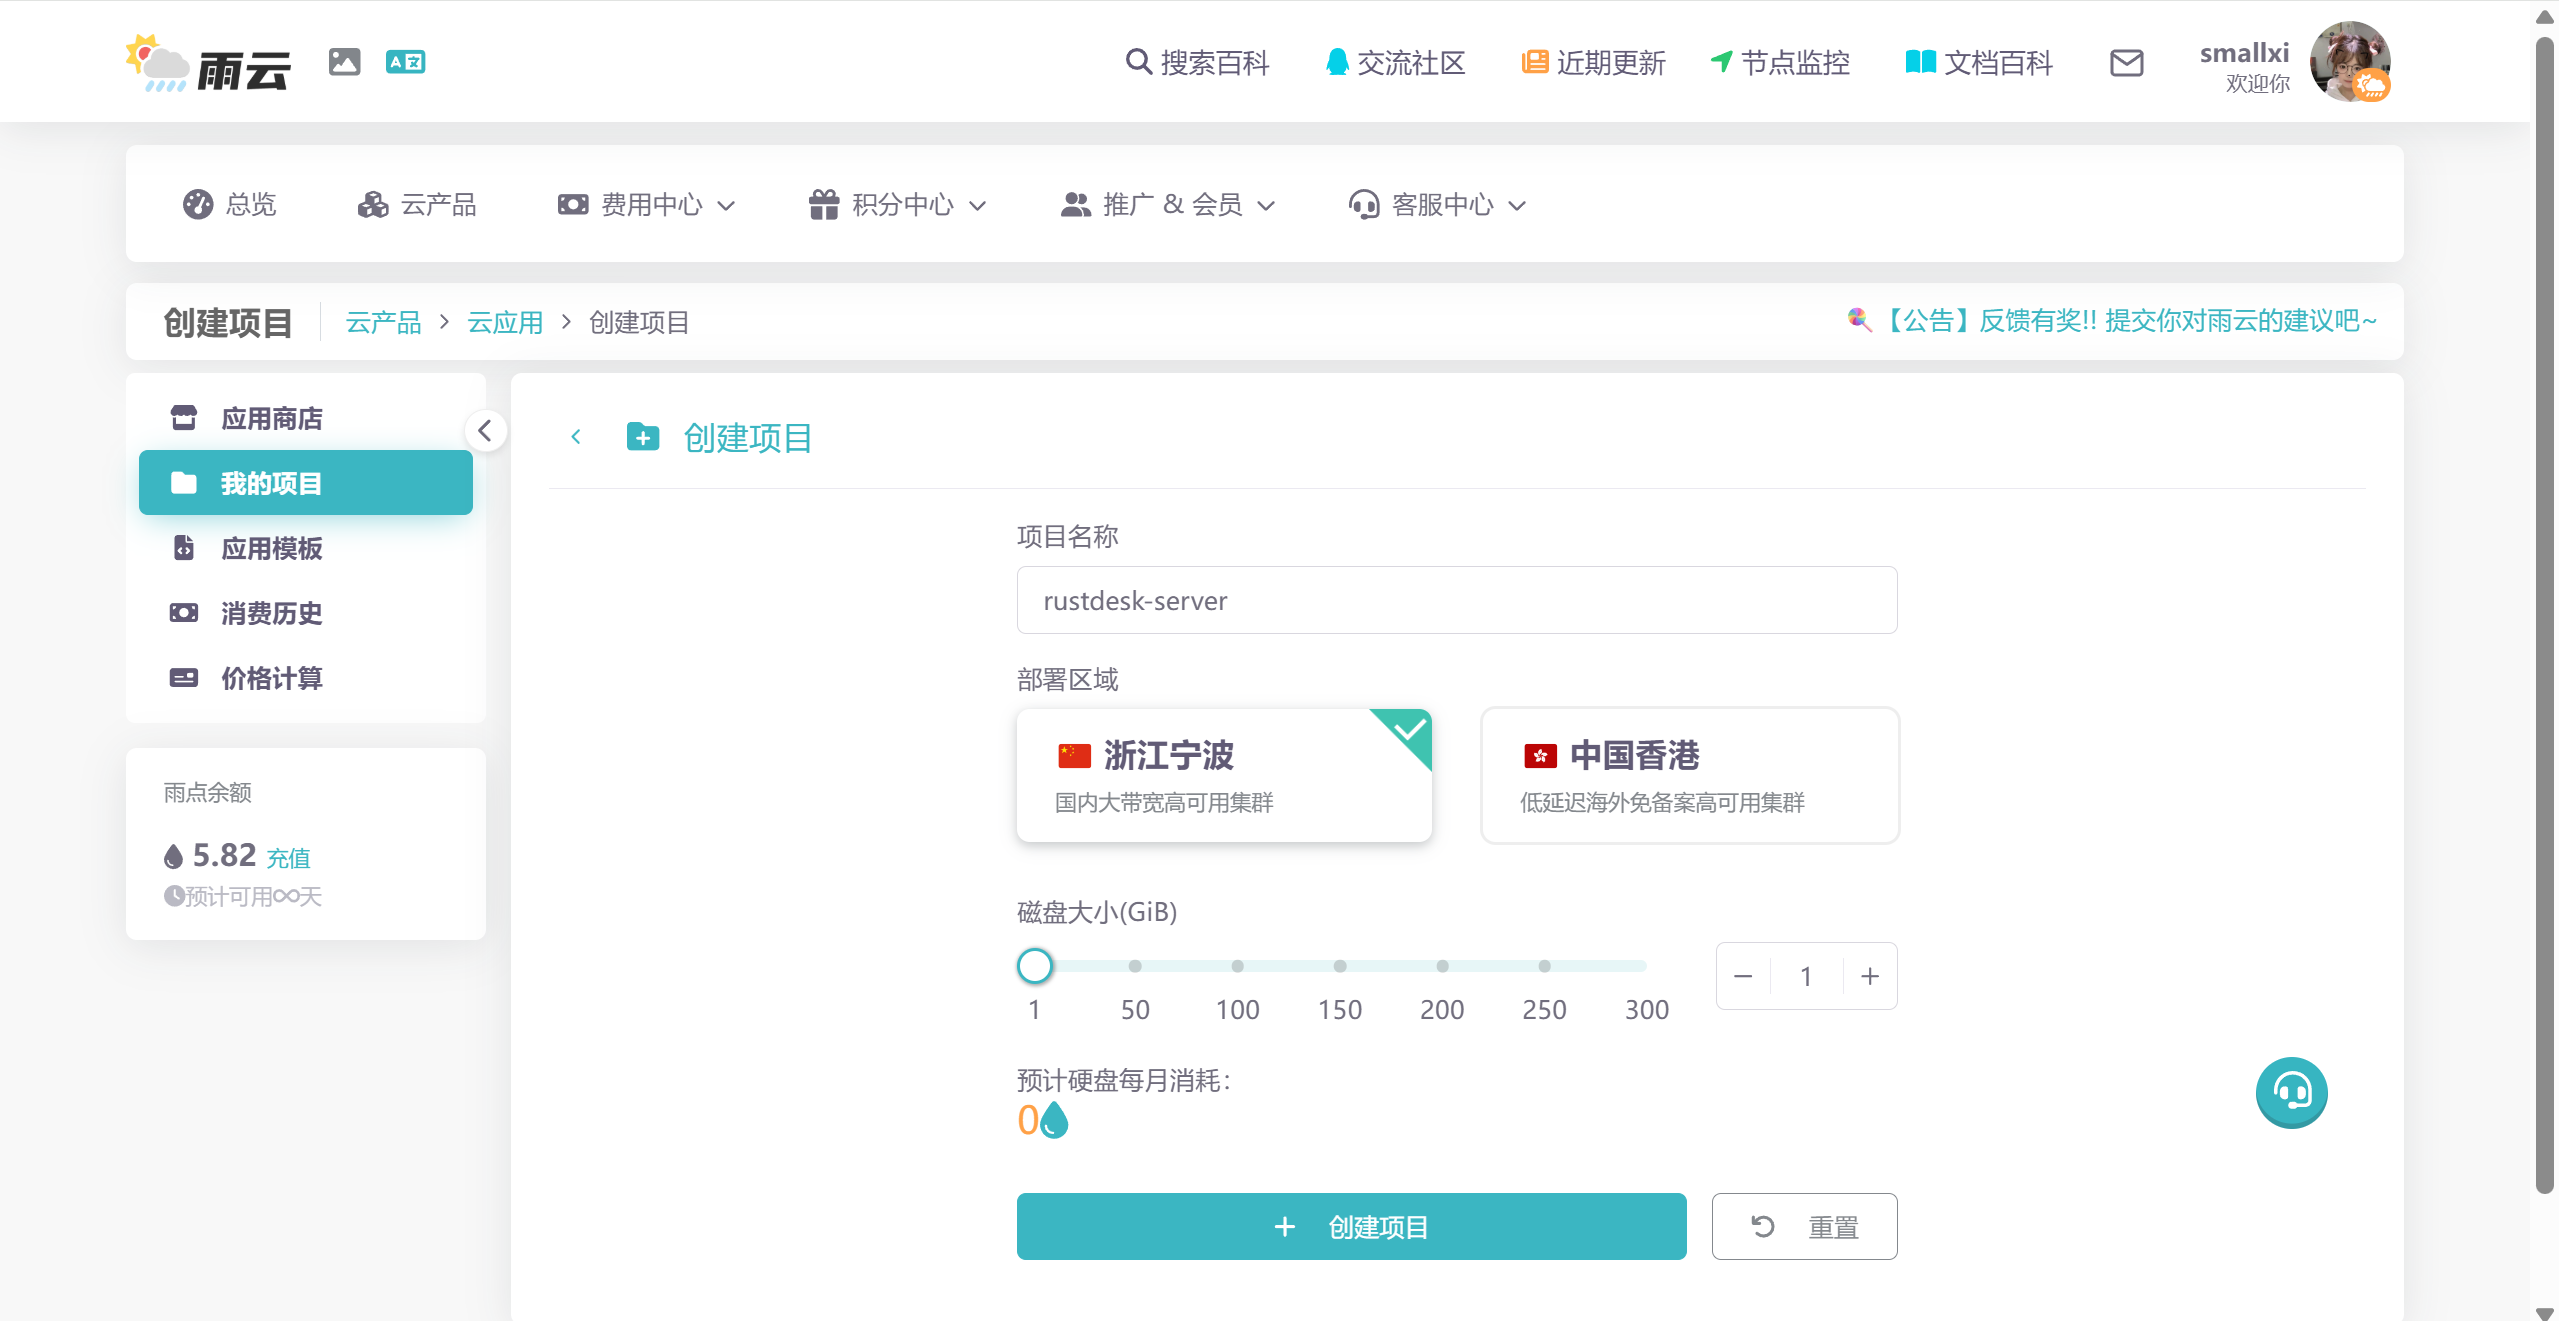The width and height of the screenshot is (2559, 1321).
Task: Open 应用商店 in the sidebar
Action: (271, 418)
